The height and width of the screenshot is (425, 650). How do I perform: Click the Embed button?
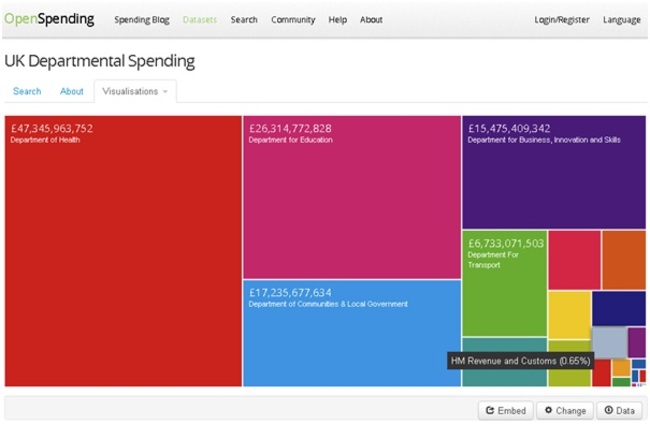point(506,410)
